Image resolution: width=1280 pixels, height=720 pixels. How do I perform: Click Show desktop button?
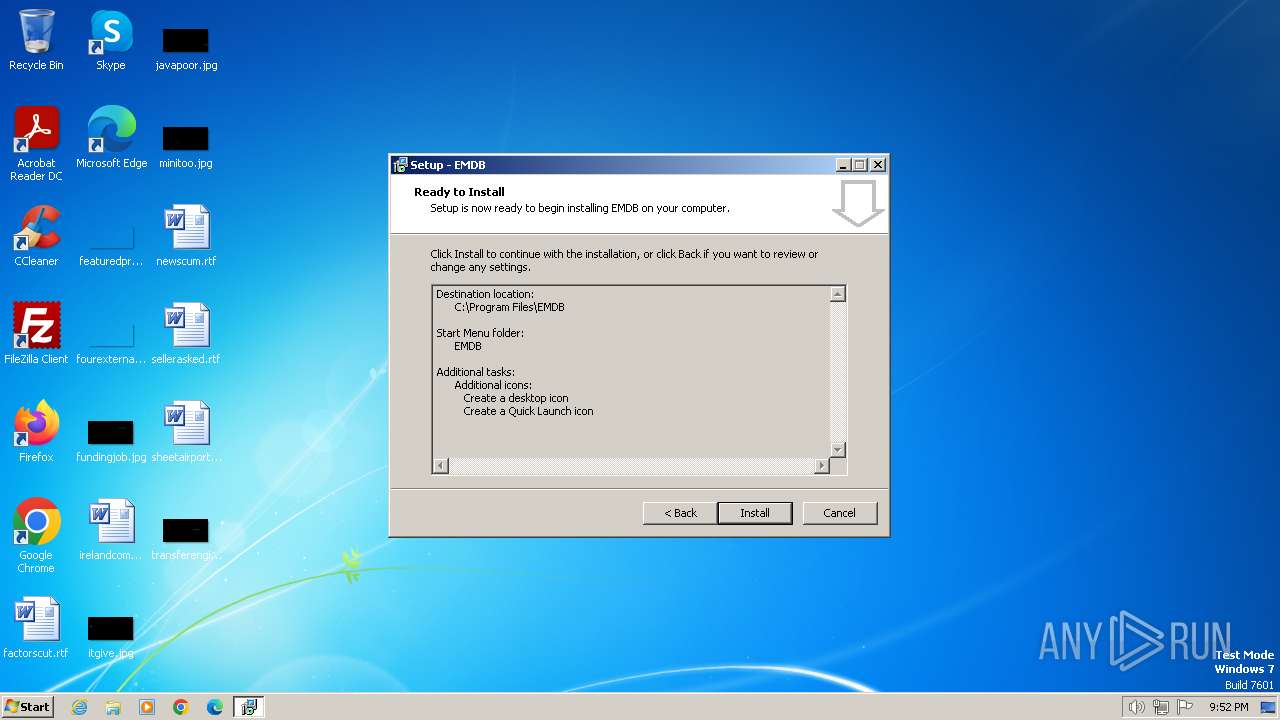click(1269, 707)
